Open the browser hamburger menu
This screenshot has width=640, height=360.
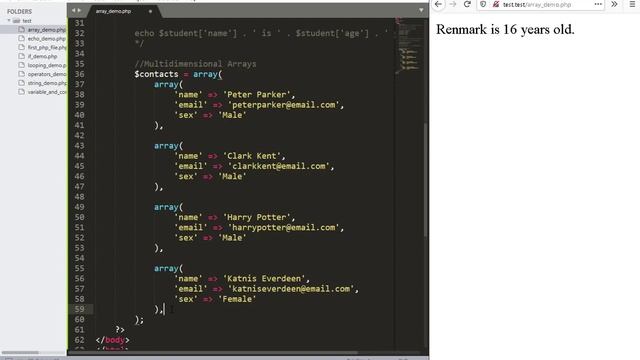632,4
